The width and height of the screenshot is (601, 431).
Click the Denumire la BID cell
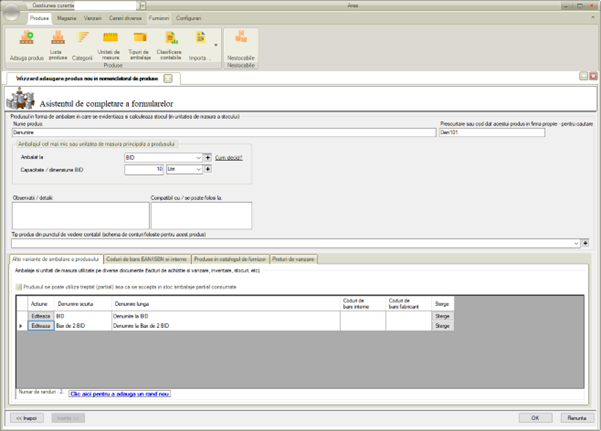[x=225, y=316]
